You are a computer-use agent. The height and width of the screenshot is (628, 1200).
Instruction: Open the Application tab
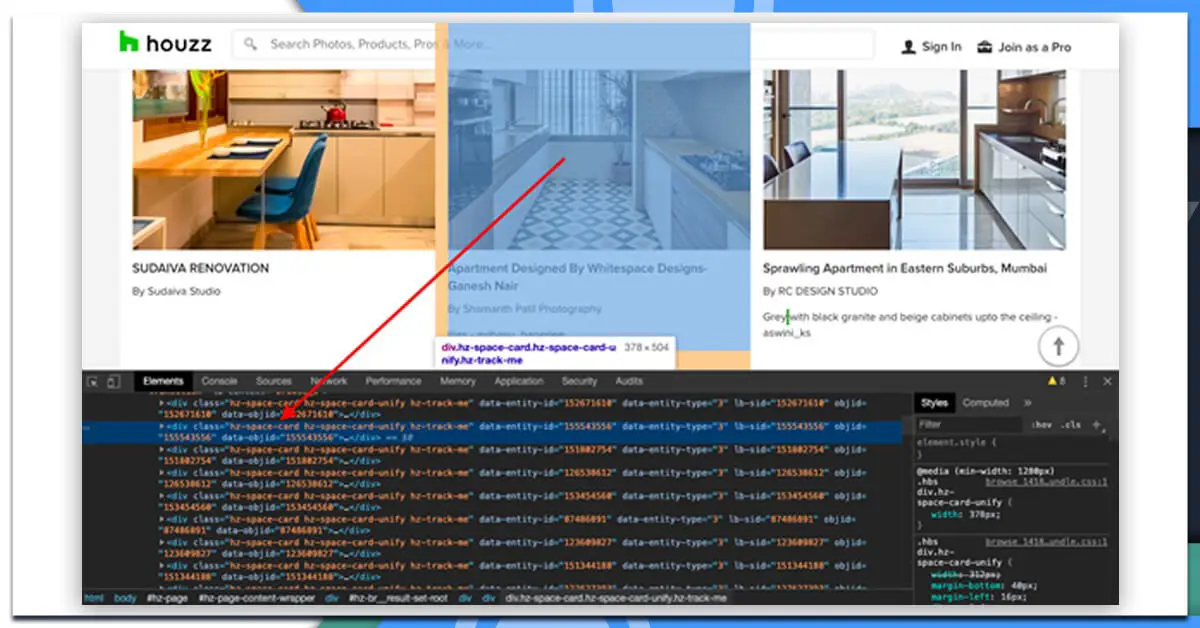point(519,381)
